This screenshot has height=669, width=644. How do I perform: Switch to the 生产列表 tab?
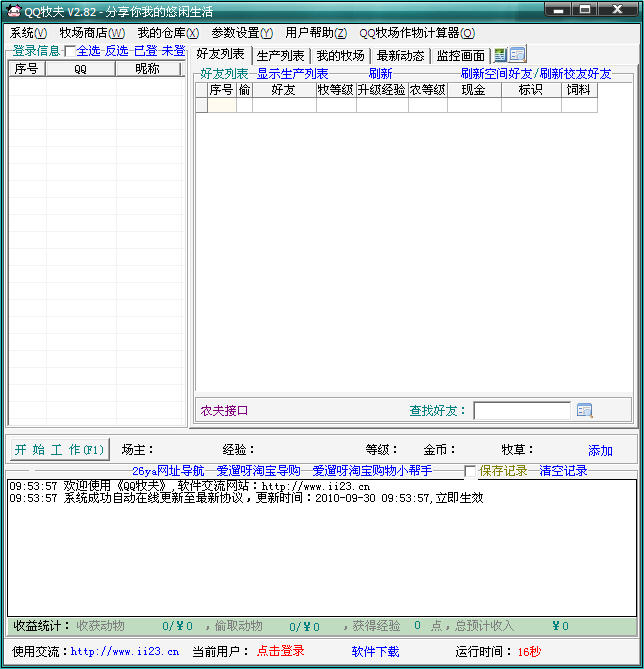281,55
